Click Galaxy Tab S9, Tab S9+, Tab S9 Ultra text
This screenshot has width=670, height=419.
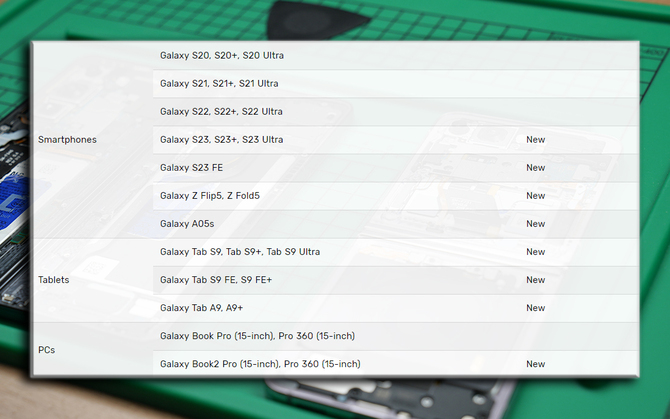[240, 252]
